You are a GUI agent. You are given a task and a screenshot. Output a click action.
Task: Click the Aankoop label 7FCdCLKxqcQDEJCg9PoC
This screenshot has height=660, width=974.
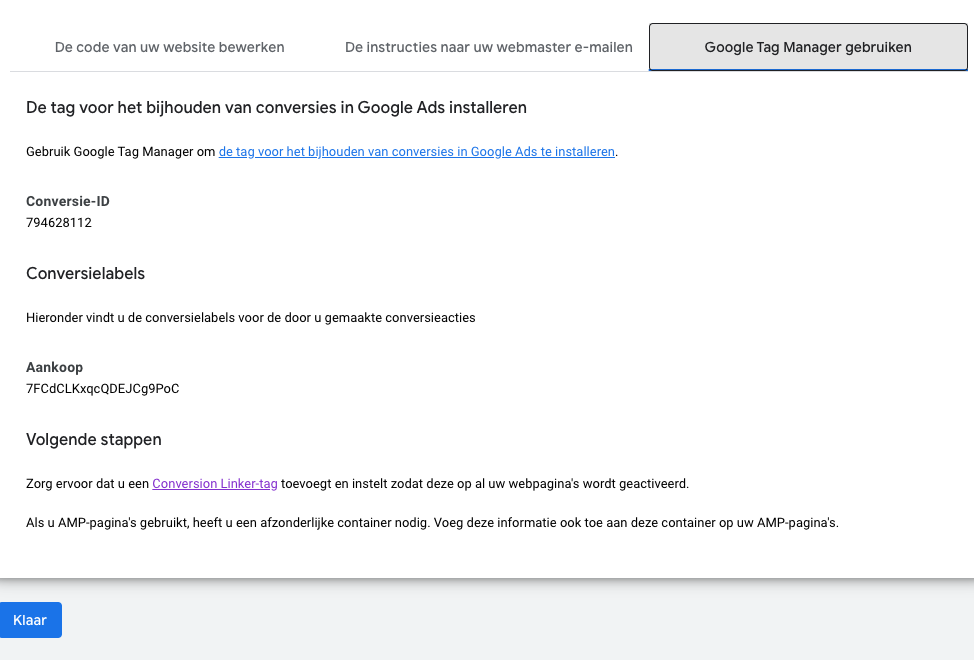[x=102, y=389]
